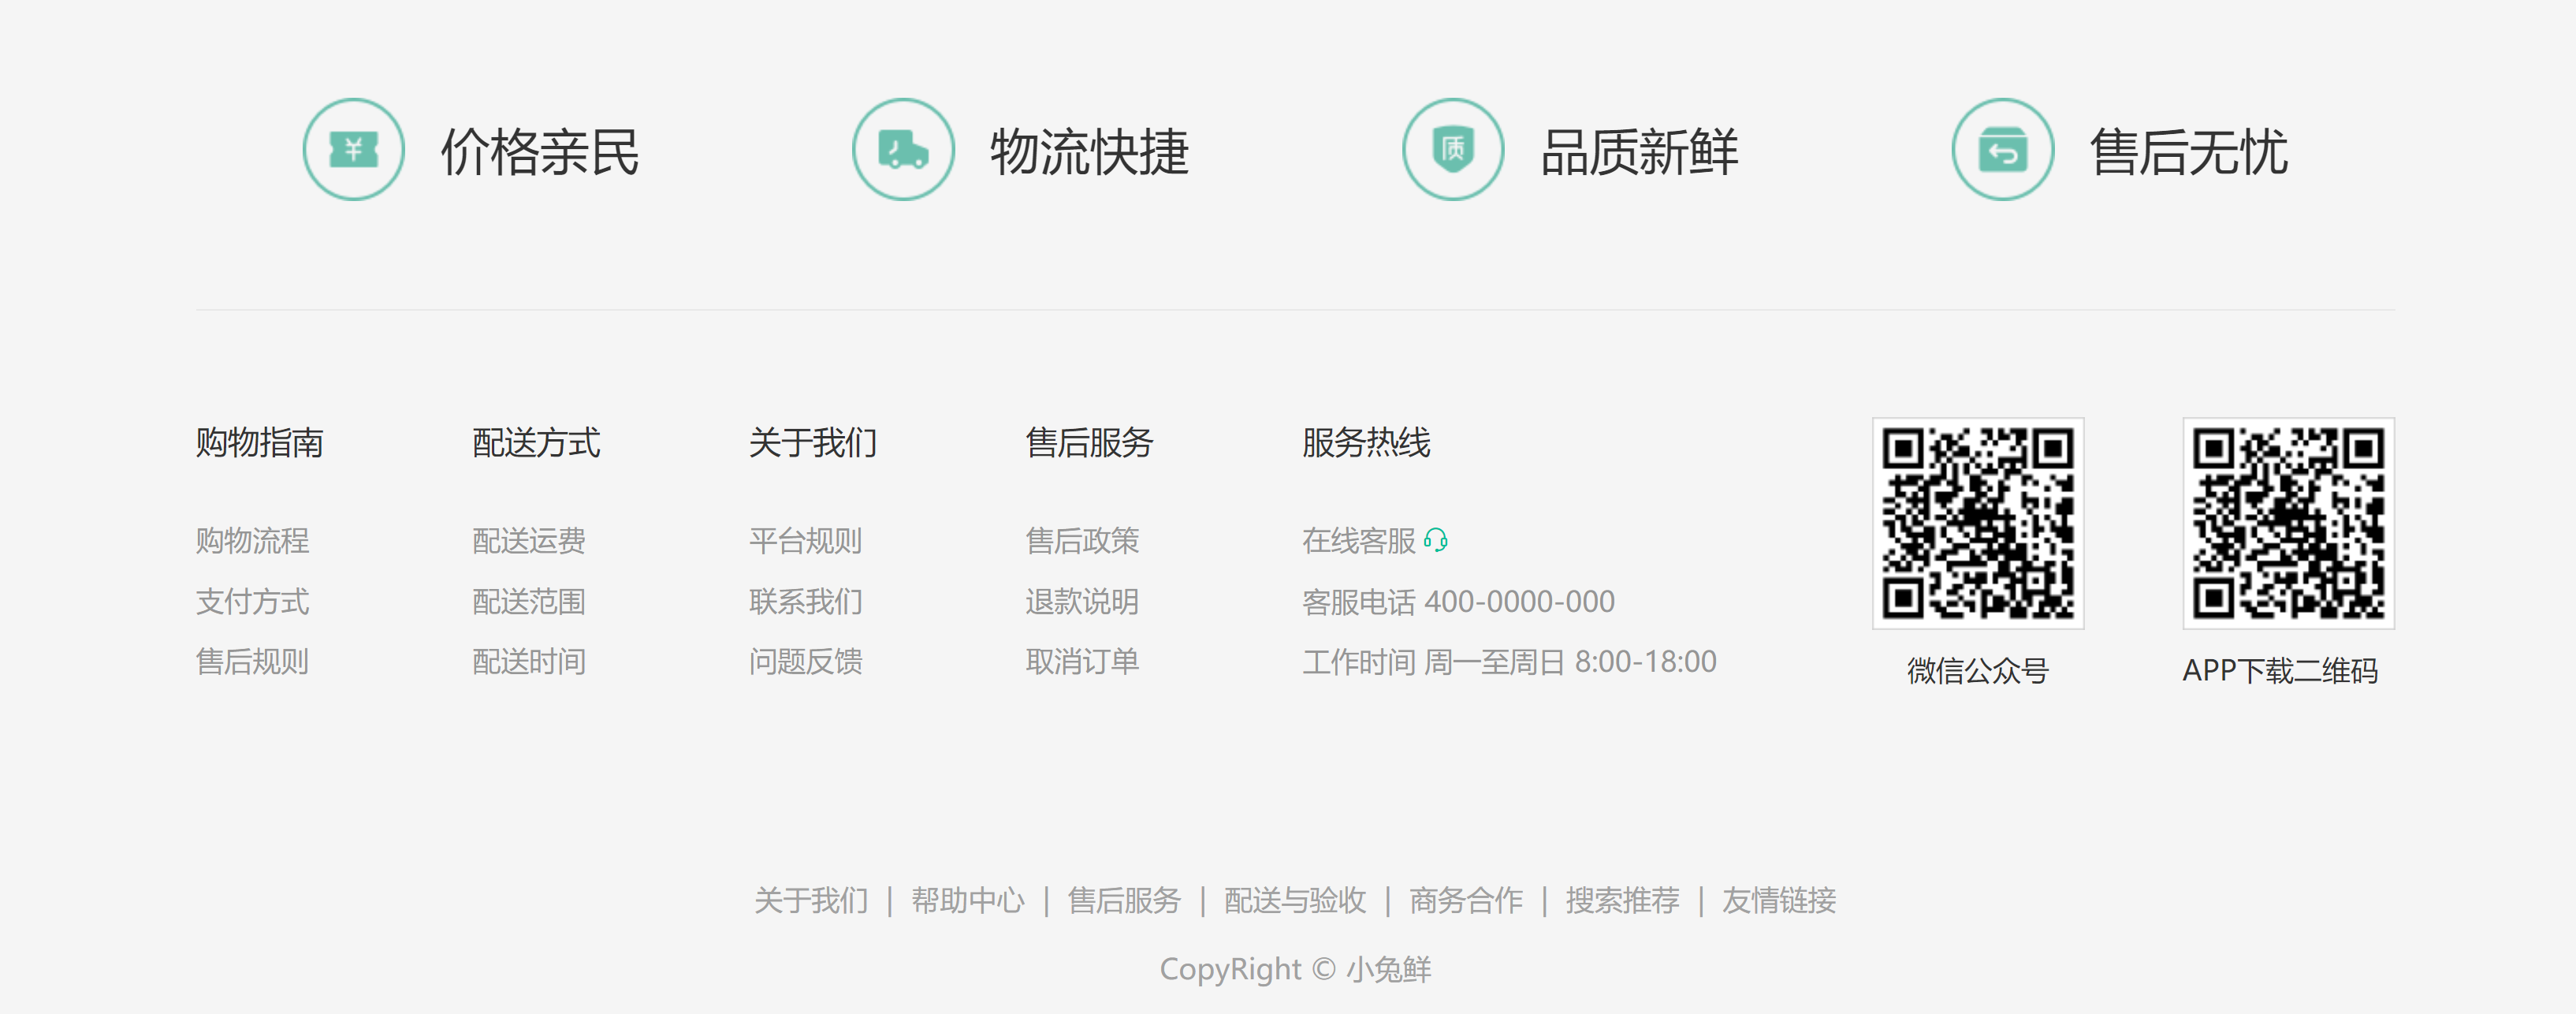Click 商务合作 in bottom navigation

pos(1465,900)
